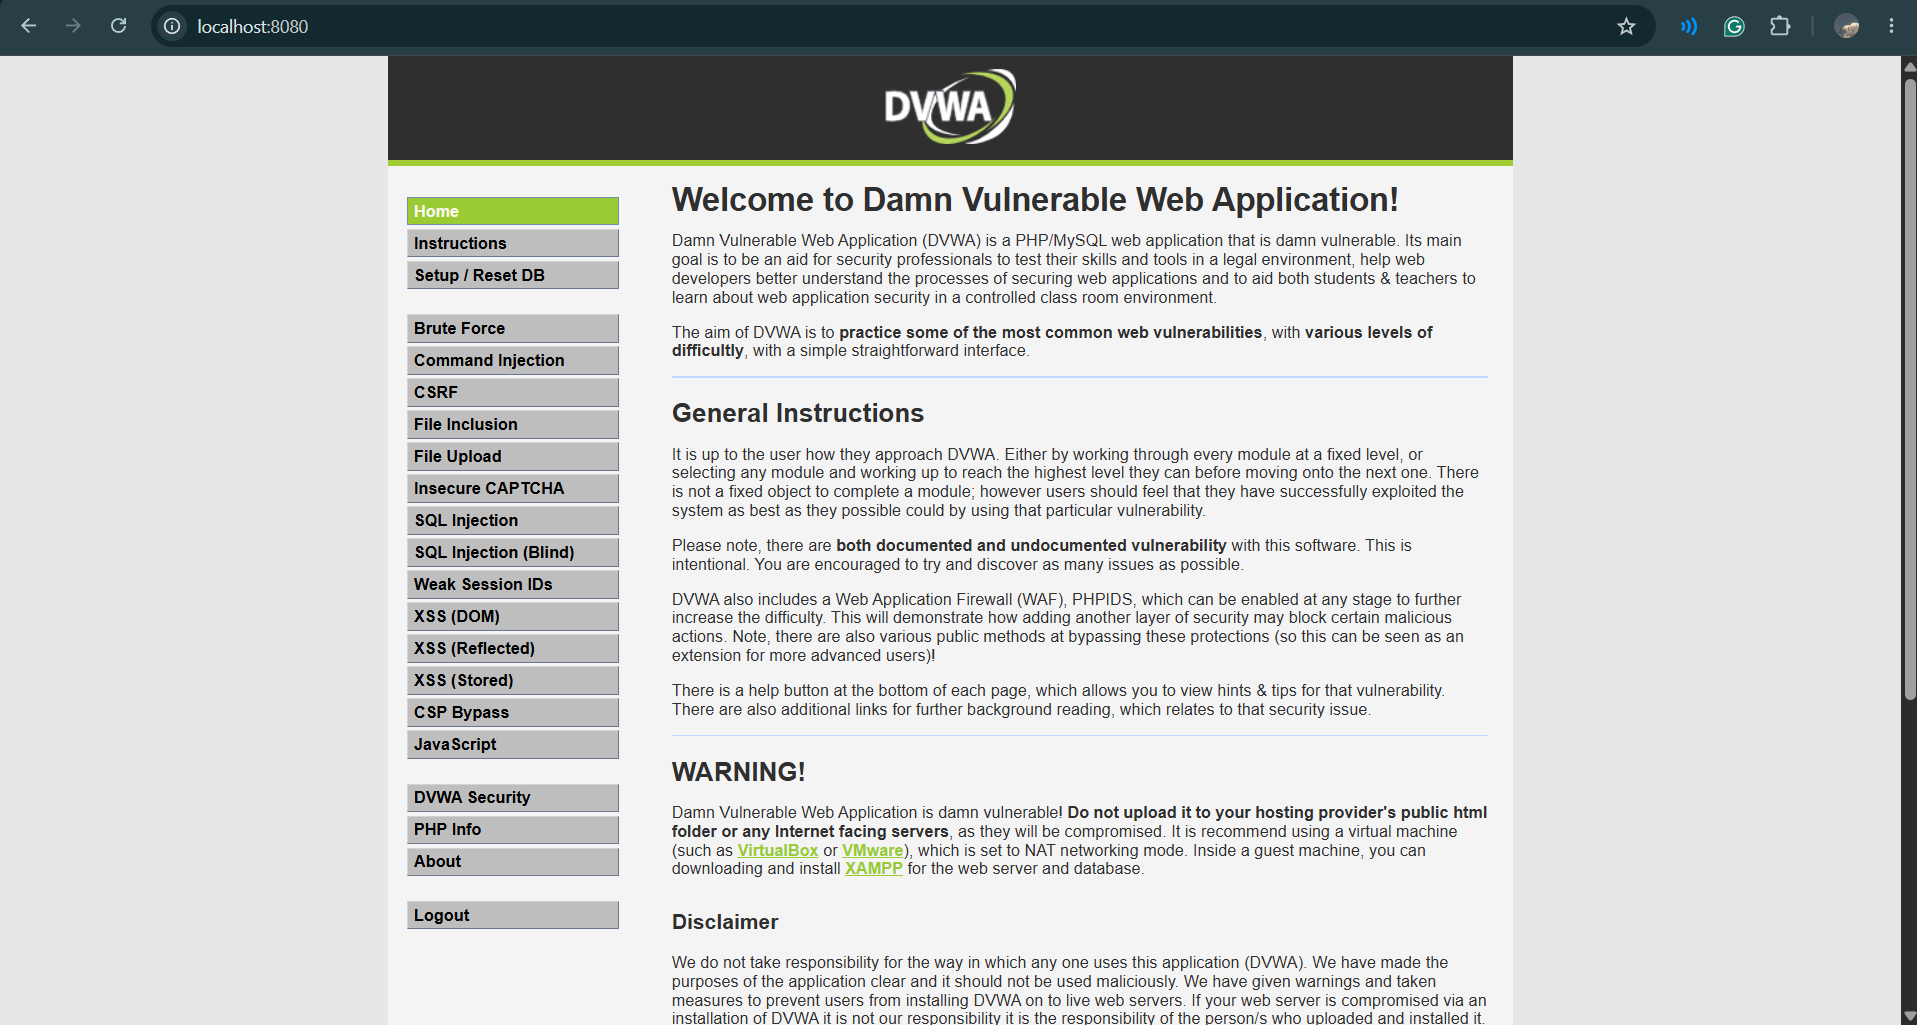Click the 'Welcome to Damn Vulnerable Web Application!' heading
The image size is (1917, 1025).
1035,200
